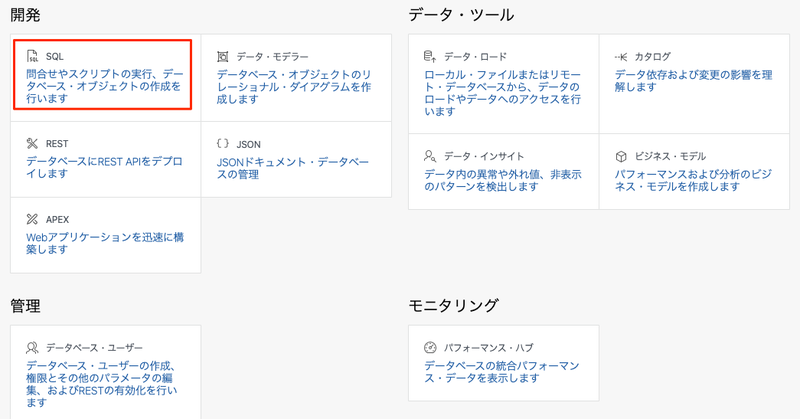This screenshot has width=800, height=419.
Task: Click the JSON curly braces icon
Action: click(223, 144)
